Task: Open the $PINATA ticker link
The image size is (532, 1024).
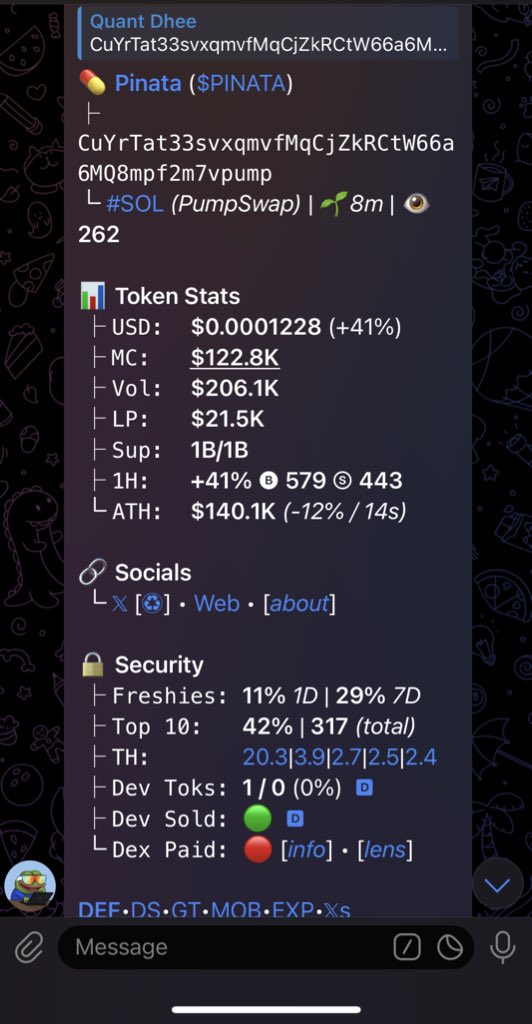Action: (241, 83)
